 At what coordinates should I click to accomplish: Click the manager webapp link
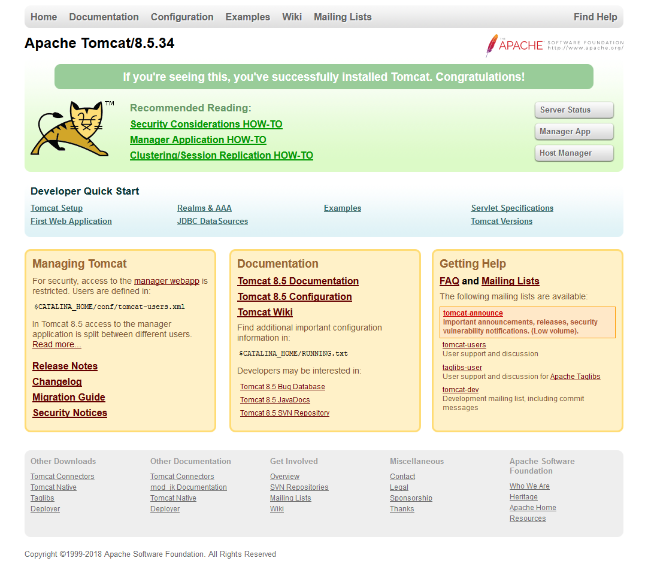pos(167,281)
